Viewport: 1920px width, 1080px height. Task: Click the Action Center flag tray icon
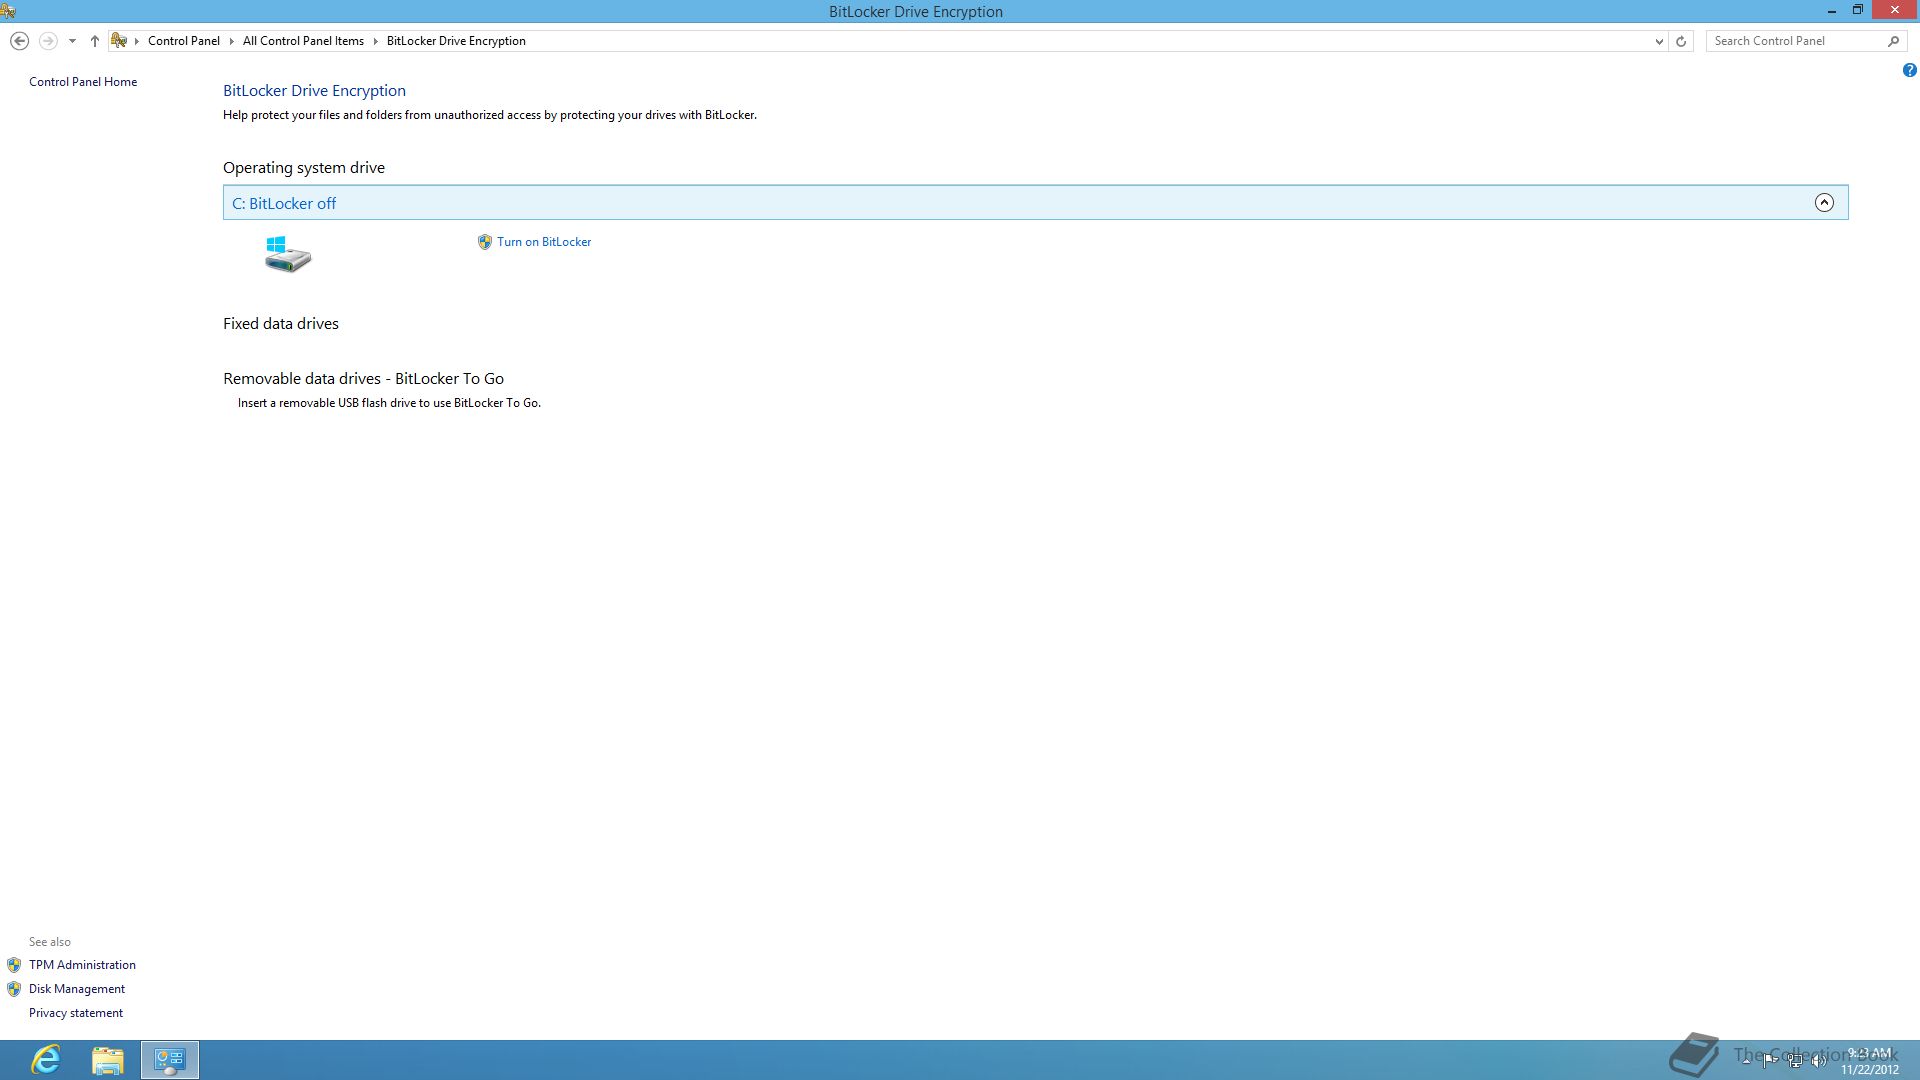1770,1061
